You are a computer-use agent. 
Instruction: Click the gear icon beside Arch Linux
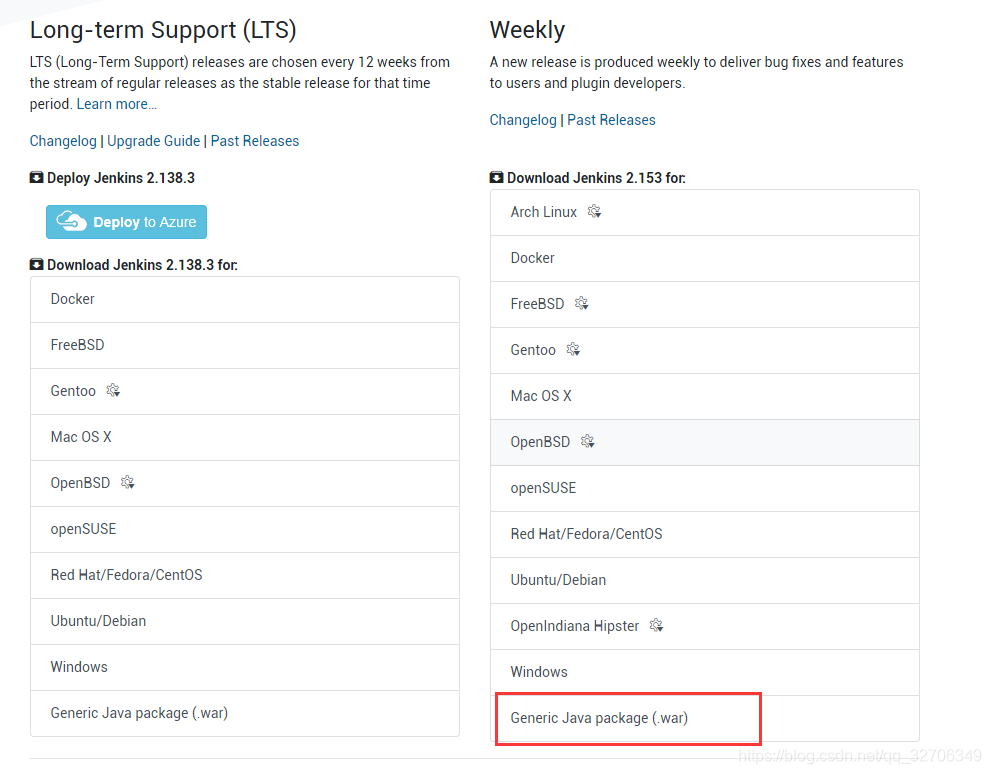pos(594,212)
